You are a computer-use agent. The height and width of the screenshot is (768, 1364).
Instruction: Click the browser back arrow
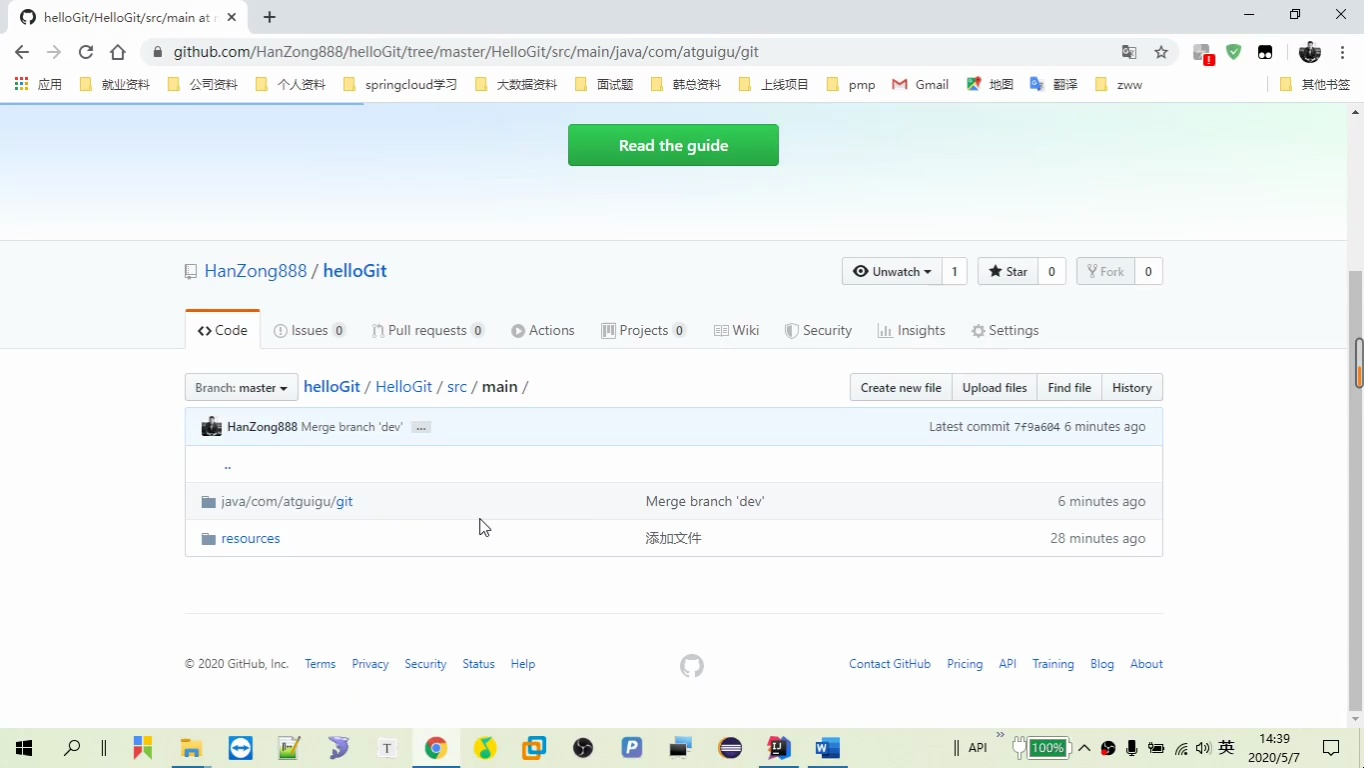(22, 52)
